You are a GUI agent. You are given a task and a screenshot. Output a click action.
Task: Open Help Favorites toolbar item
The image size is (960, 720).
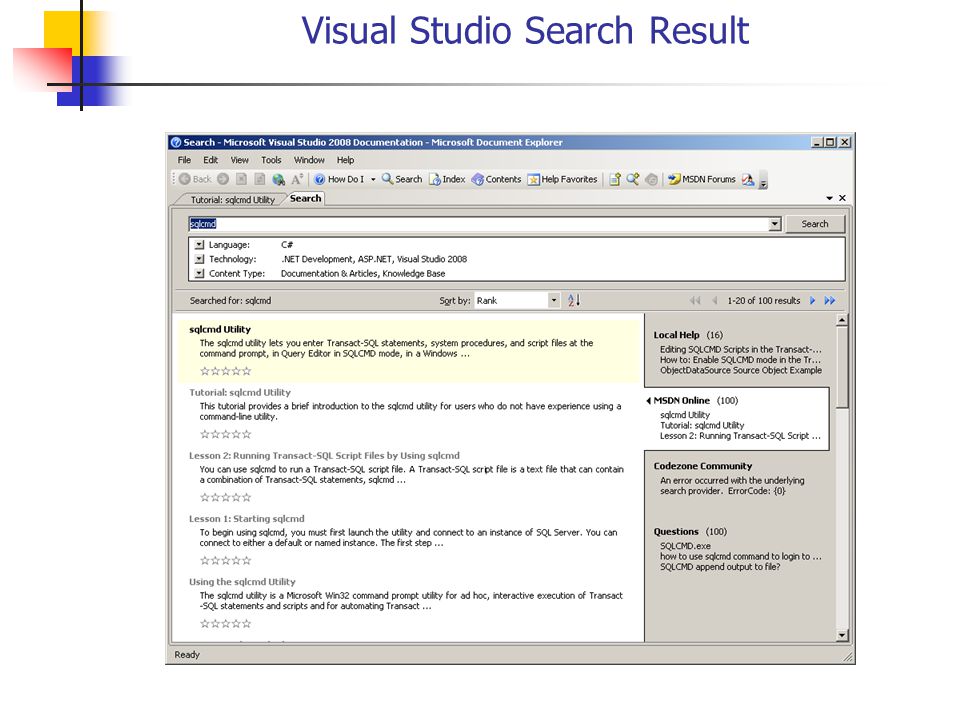coord(562,179)
